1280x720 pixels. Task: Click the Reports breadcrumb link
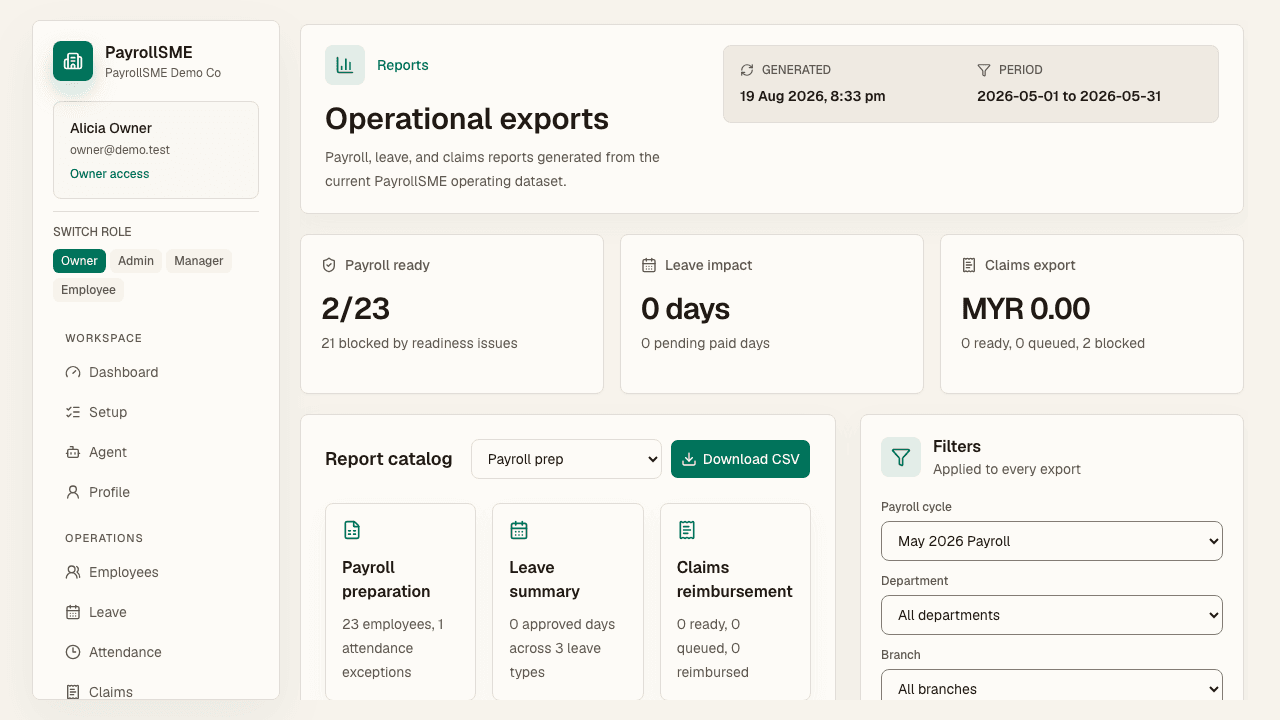(403, 65)
